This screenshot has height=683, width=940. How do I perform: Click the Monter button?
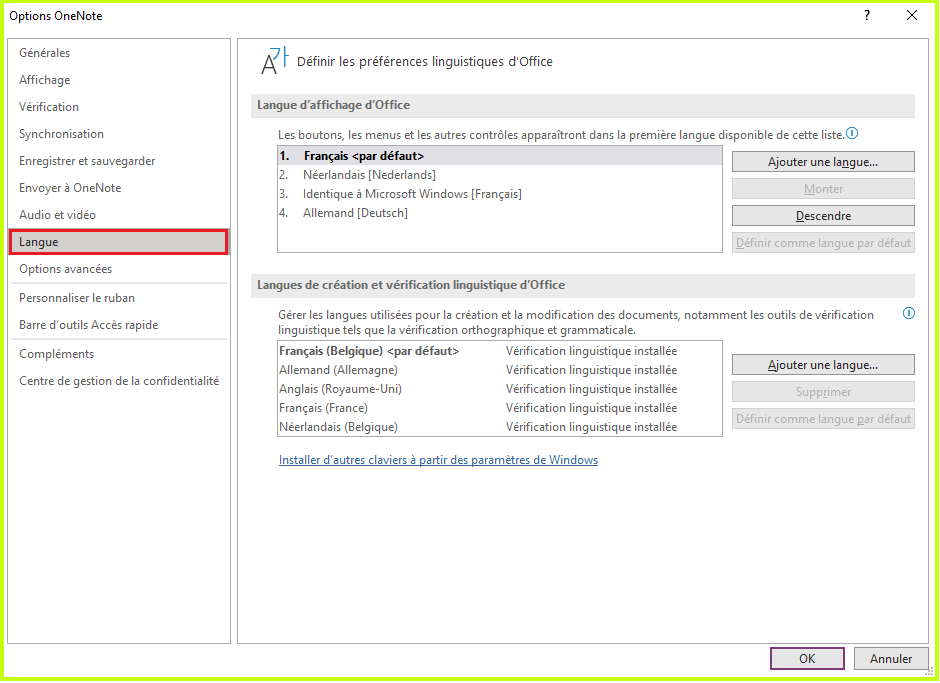(x=823, y=189)
